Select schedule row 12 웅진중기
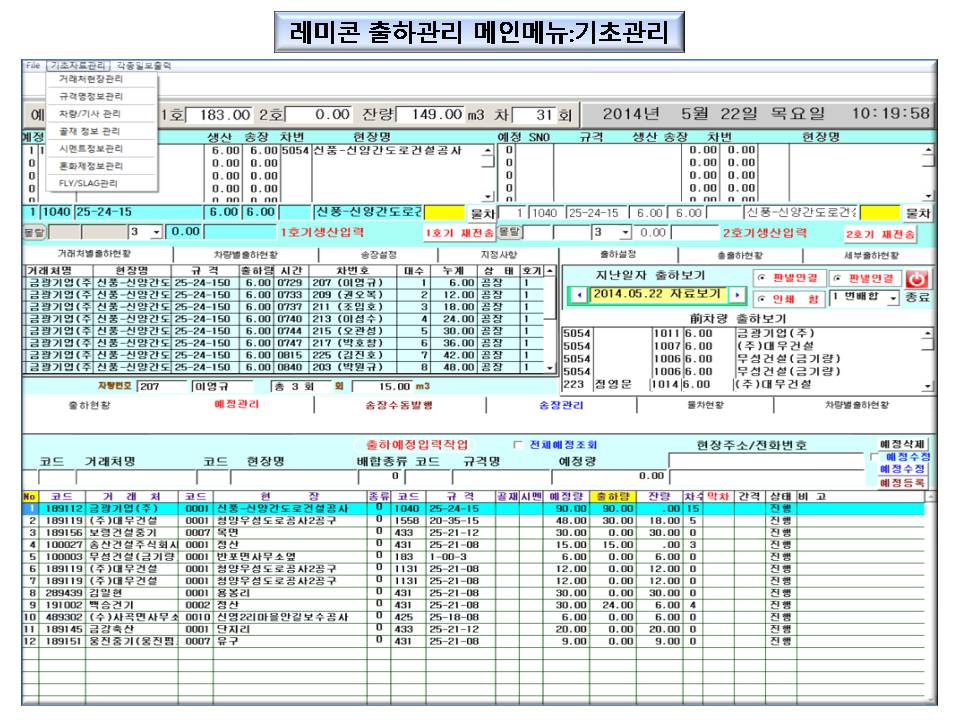This screenshot has width=960, height=720. point(473,641)
